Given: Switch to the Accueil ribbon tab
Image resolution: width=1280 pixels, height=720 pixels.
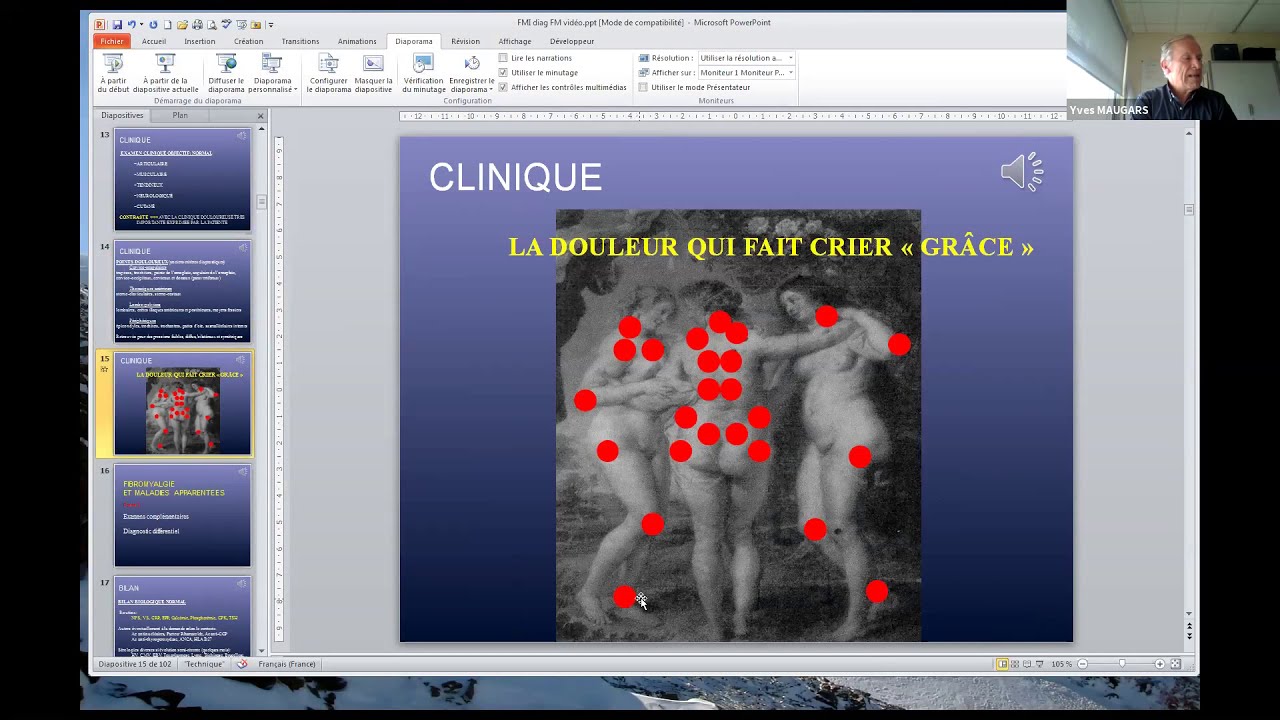Looking at the screenshot, I should point(154,41).
